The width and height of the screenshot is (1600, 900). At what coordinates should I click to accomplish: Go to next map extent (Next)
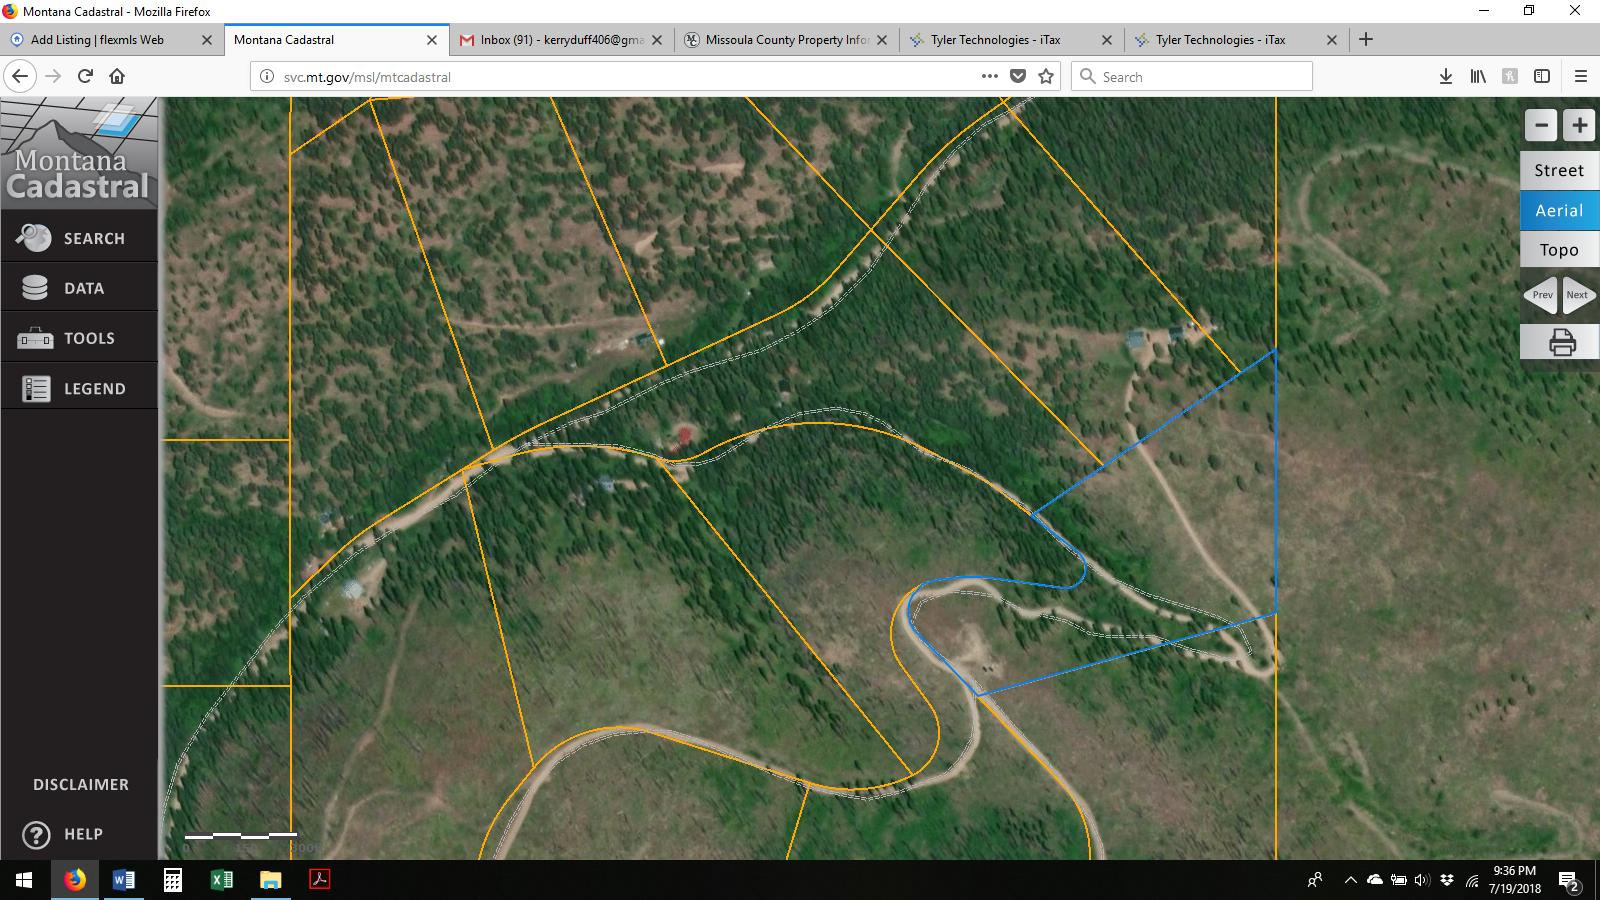point(1579,294)
